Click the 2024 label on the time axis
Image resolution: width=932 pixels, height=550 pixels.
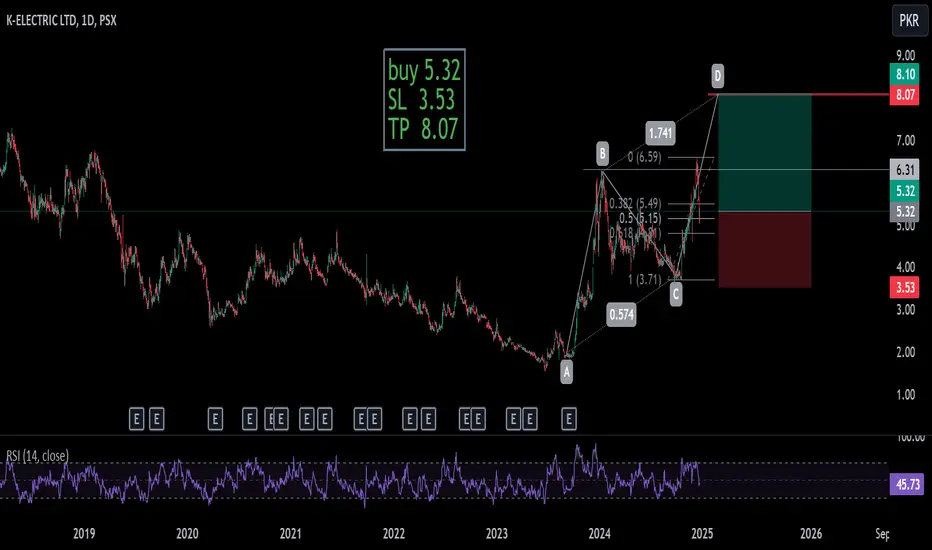599,533
